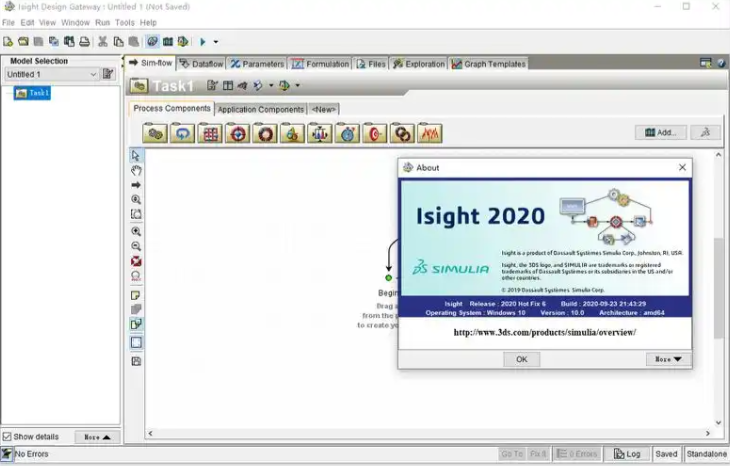Toggle the Show details checkbox
The height and width of the screenshot is (466, 730).
(8, 437)
